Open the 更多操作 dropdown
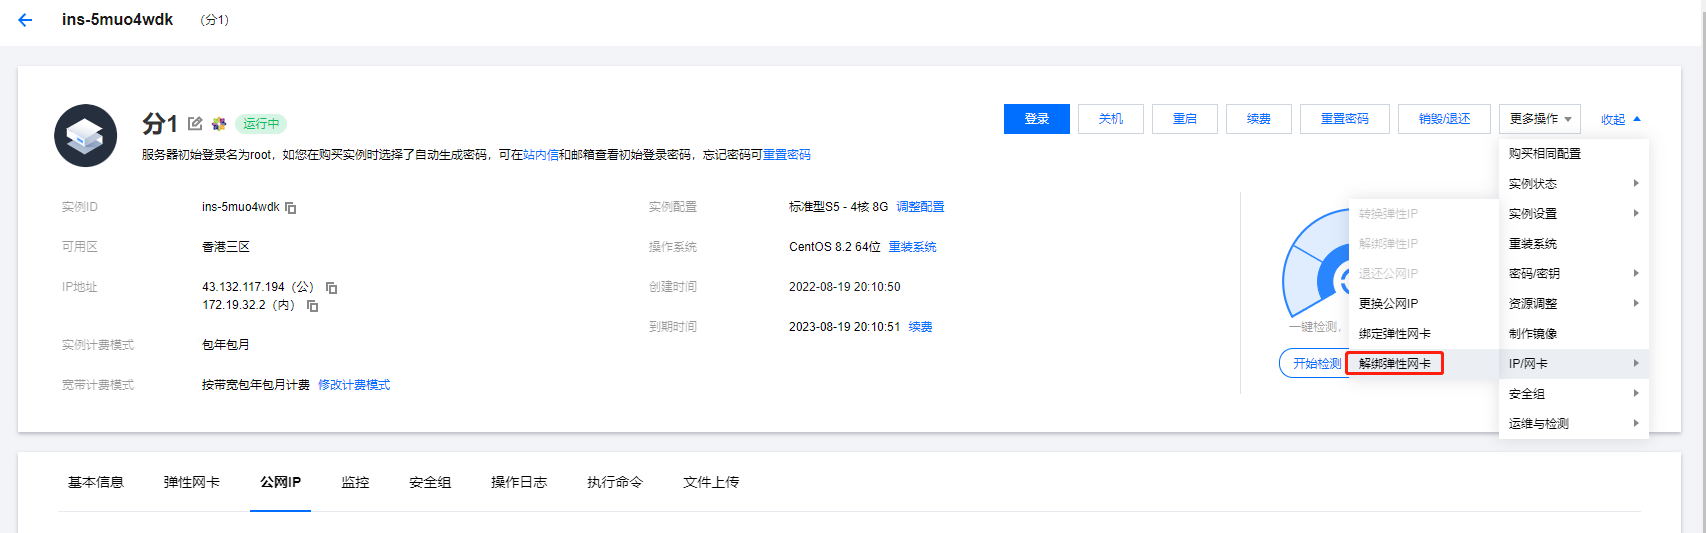 (1539, 119)
